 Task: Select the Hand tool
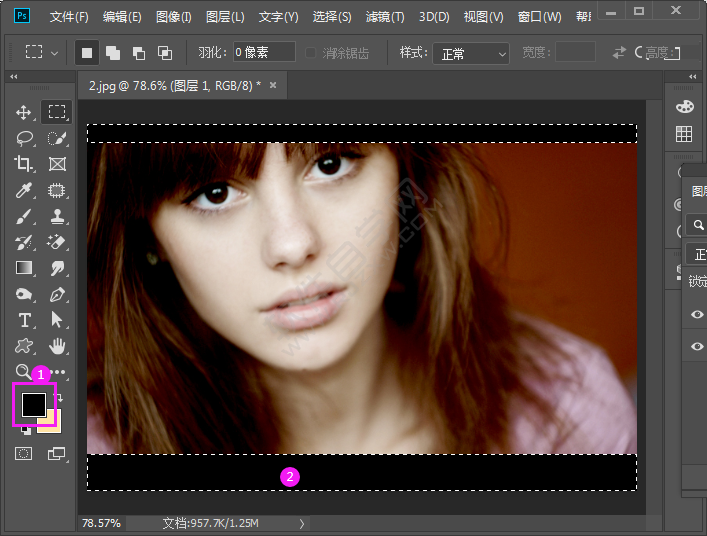57,346
